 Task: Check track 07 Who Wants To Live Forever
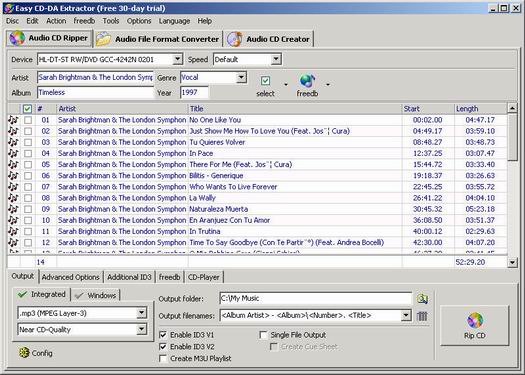tap(28, 187)
